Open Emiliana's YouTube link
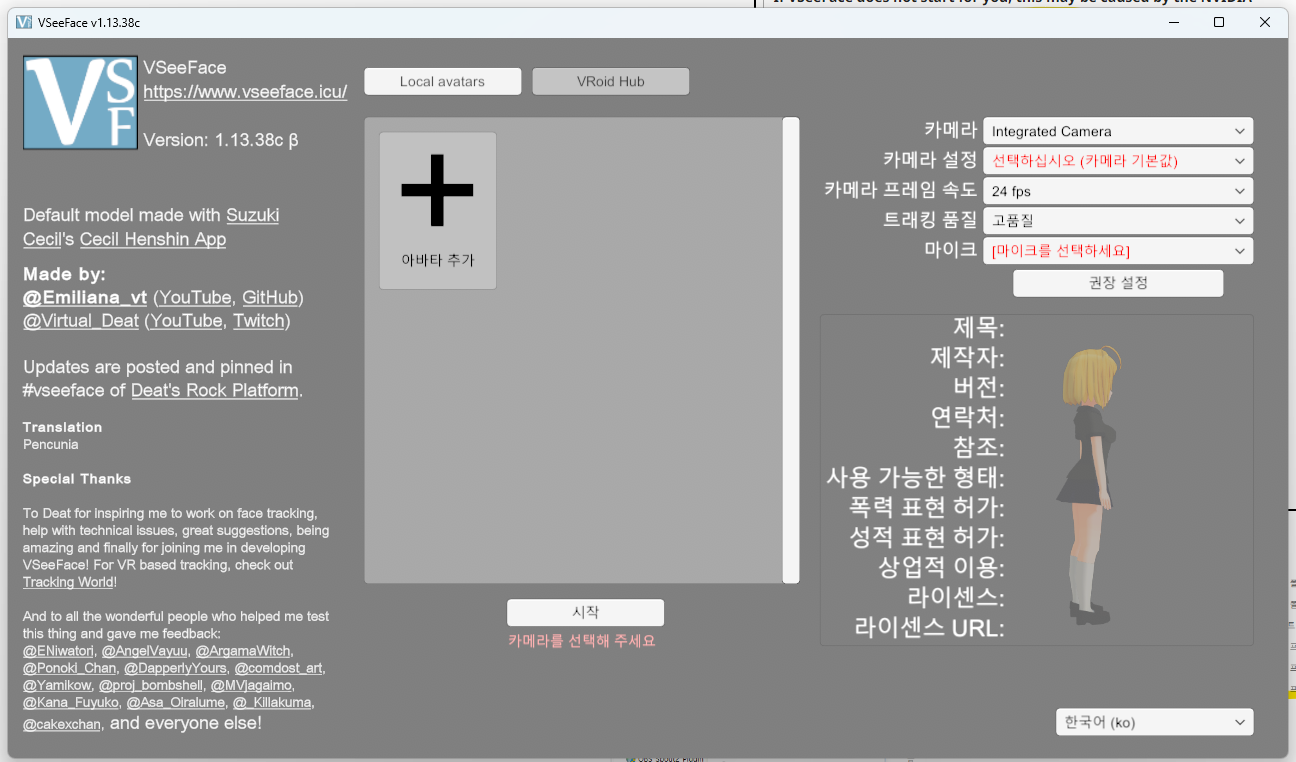1296x762 pixels. (195, 298)
